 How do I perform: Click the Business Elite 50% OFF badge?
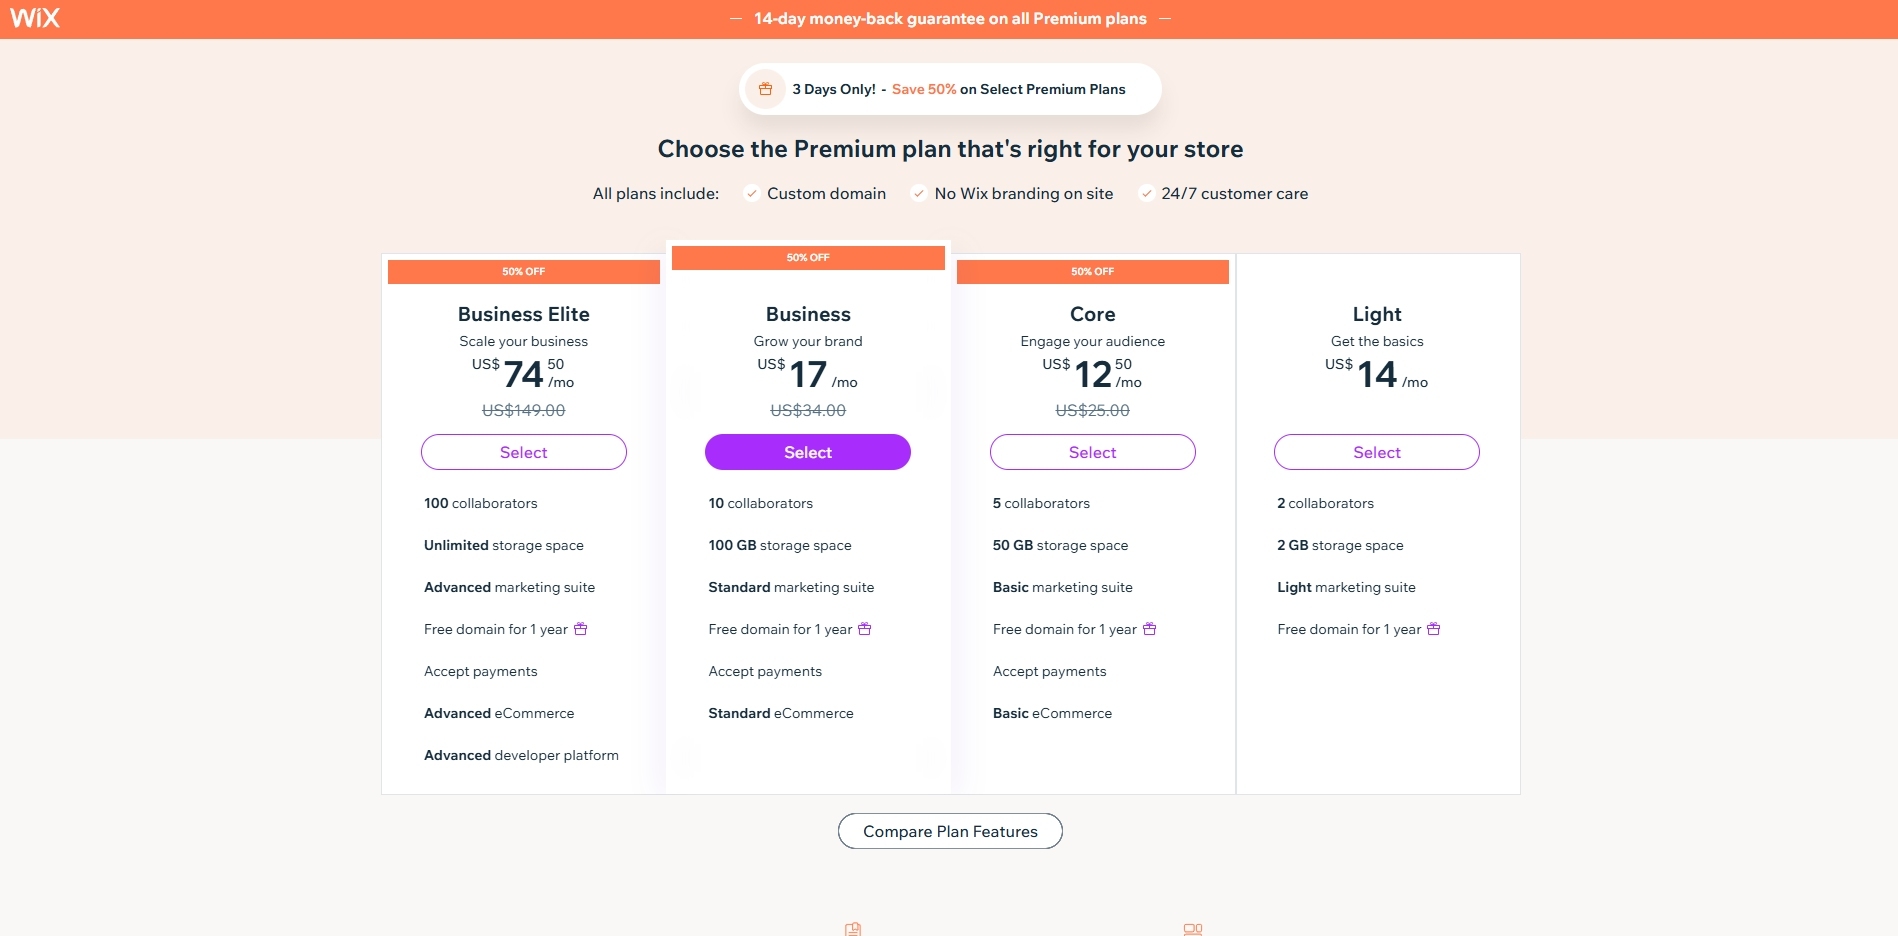click(x=523, y=272)
